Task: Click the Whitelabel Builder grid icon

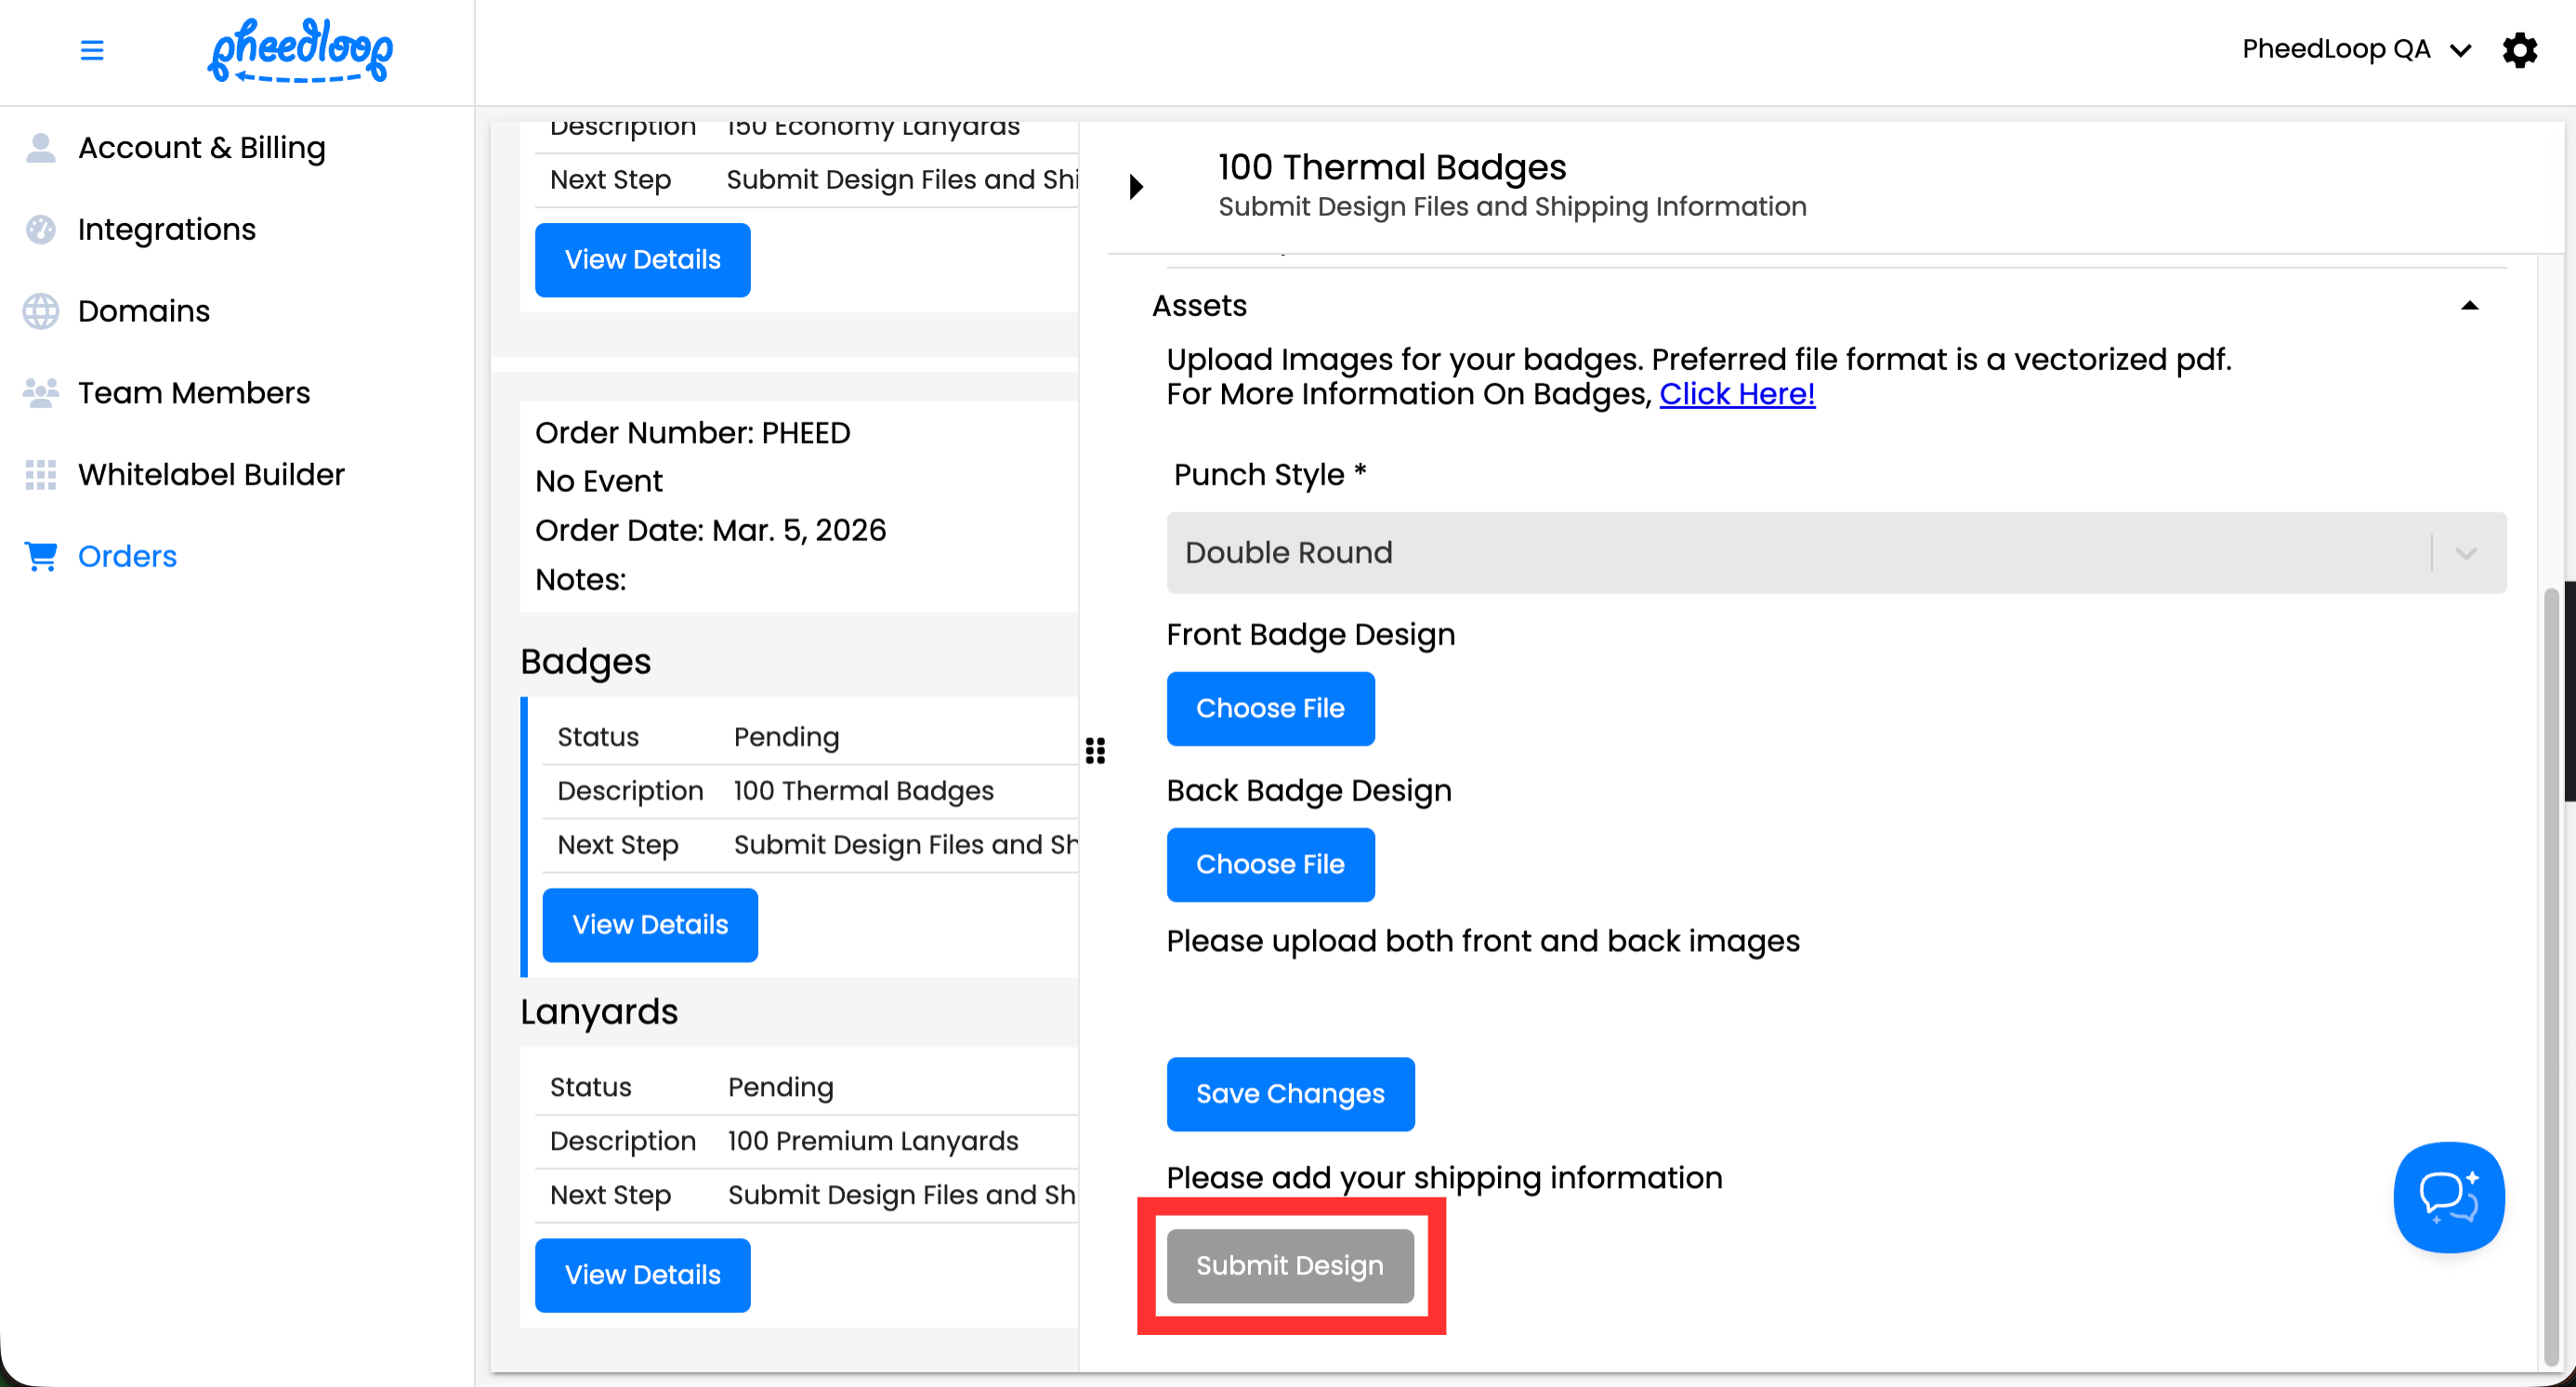Action: [40, 474]
